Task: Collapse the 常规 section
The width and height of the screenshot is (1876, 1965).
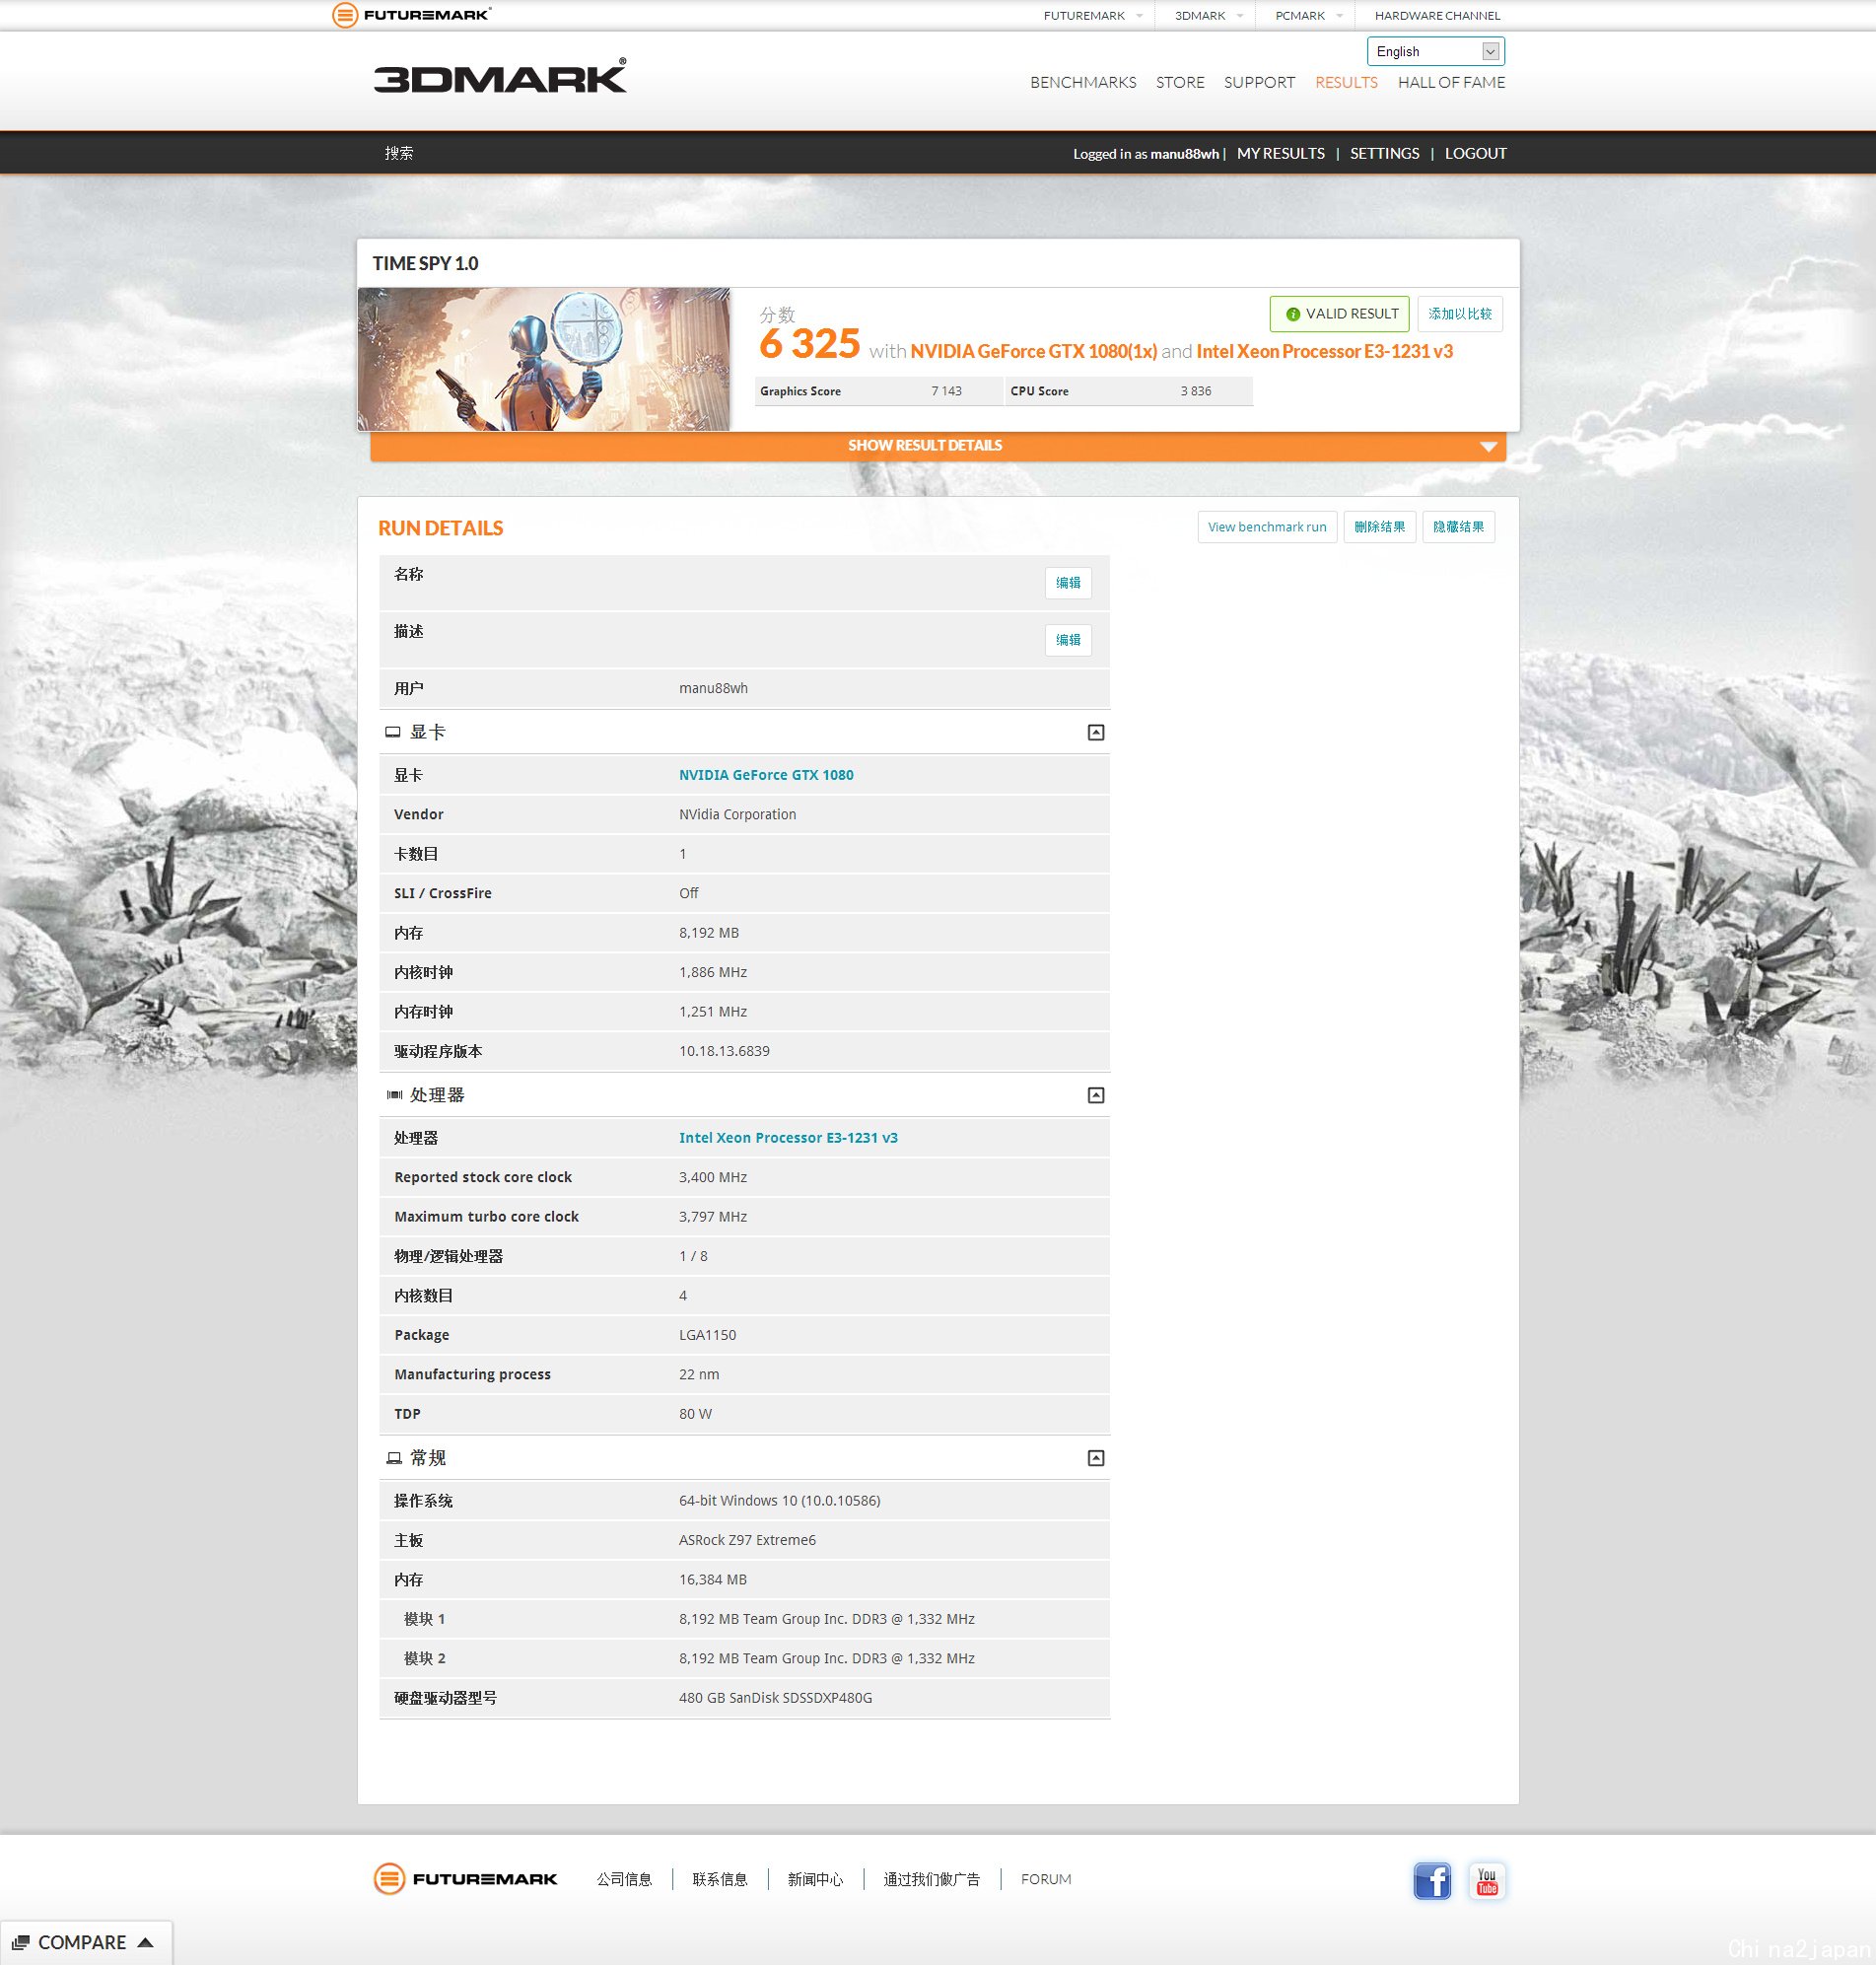Action: 1096,1458
